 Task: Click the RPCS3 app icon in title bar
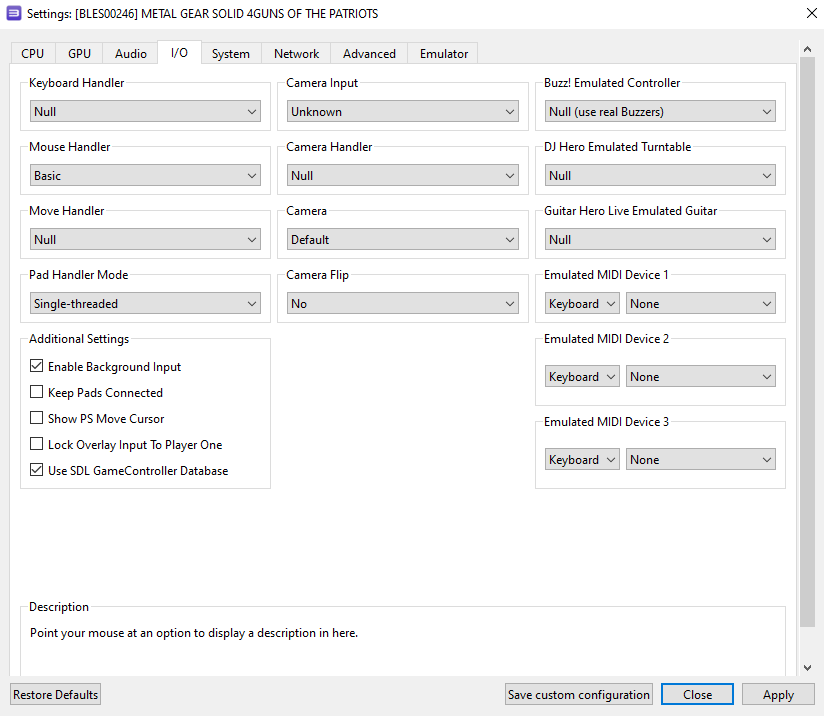pyautogui.click(x=14, y=13)
